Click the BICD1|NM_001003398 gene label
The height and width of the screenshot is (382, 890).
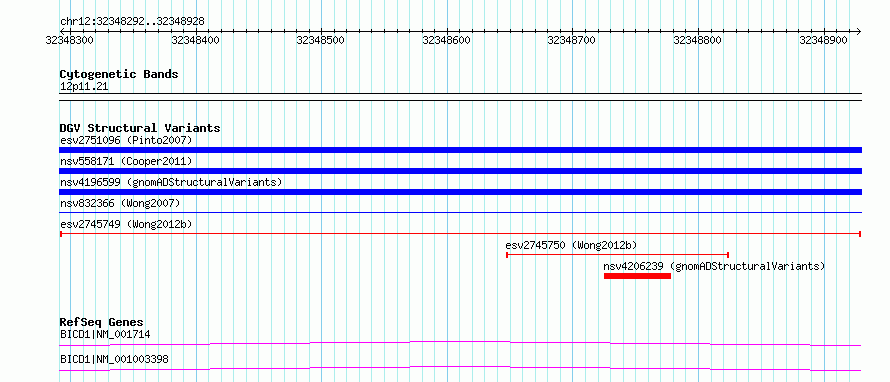coord(114,360)
